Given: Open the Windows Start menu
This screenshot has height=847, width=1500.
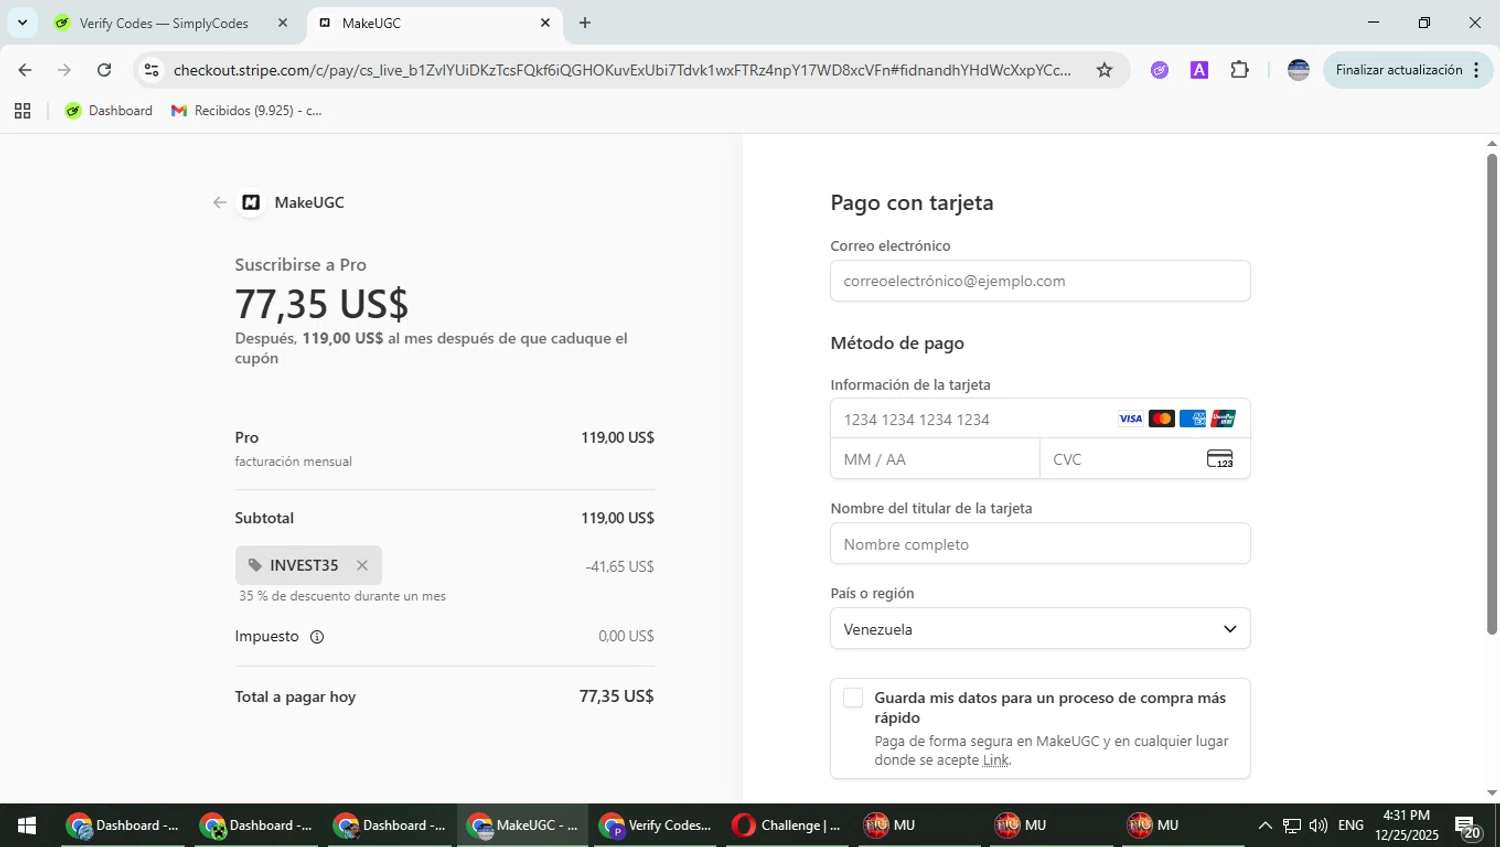Looking at the screenshot, I should coord(27,825).
